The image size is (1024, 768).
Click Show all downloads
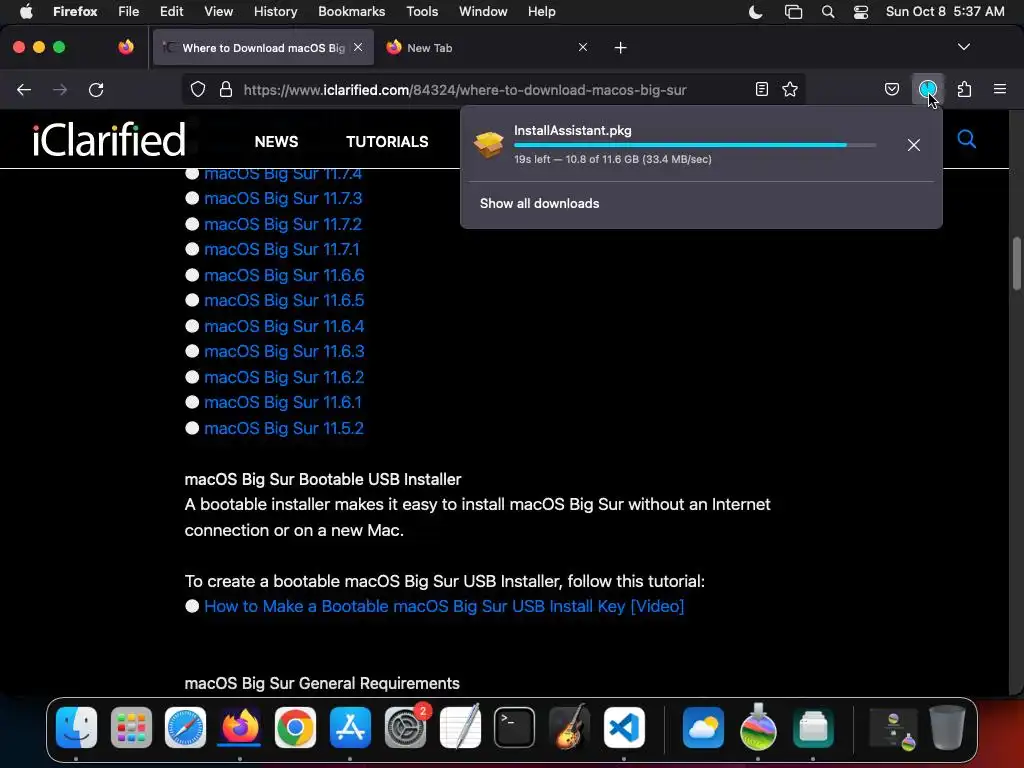pyautogui.click(x=539, y=203)
